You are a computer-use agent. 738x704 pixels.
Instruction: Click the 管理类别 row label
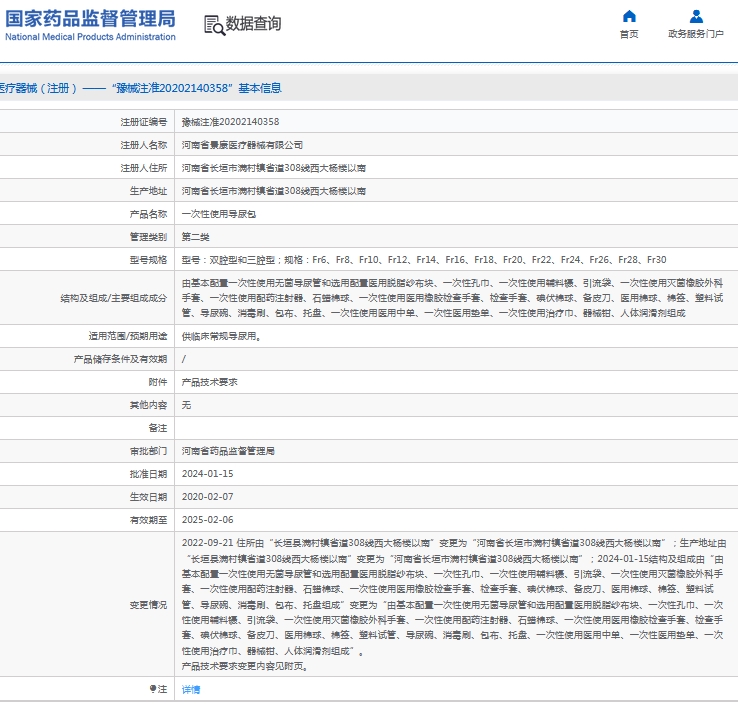tap(148, 237)
